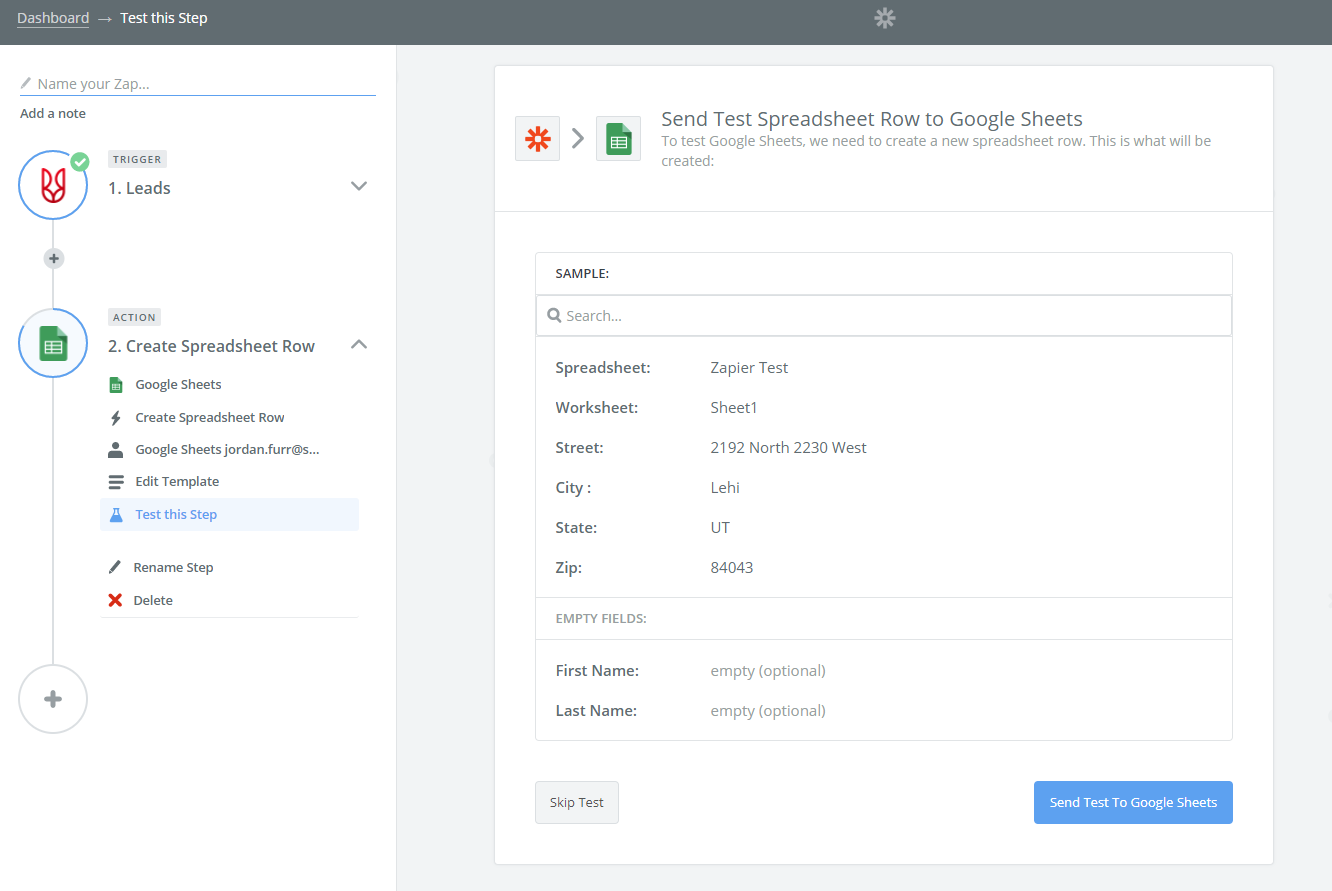Click the 1. Leads step title

(139, 188)
